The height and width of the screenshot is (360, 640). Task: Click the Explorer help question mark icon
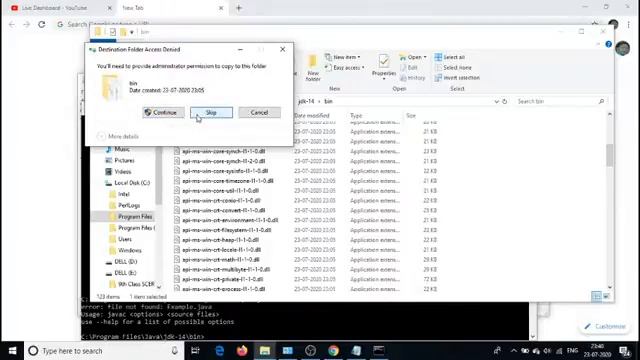tap(609, 44)
